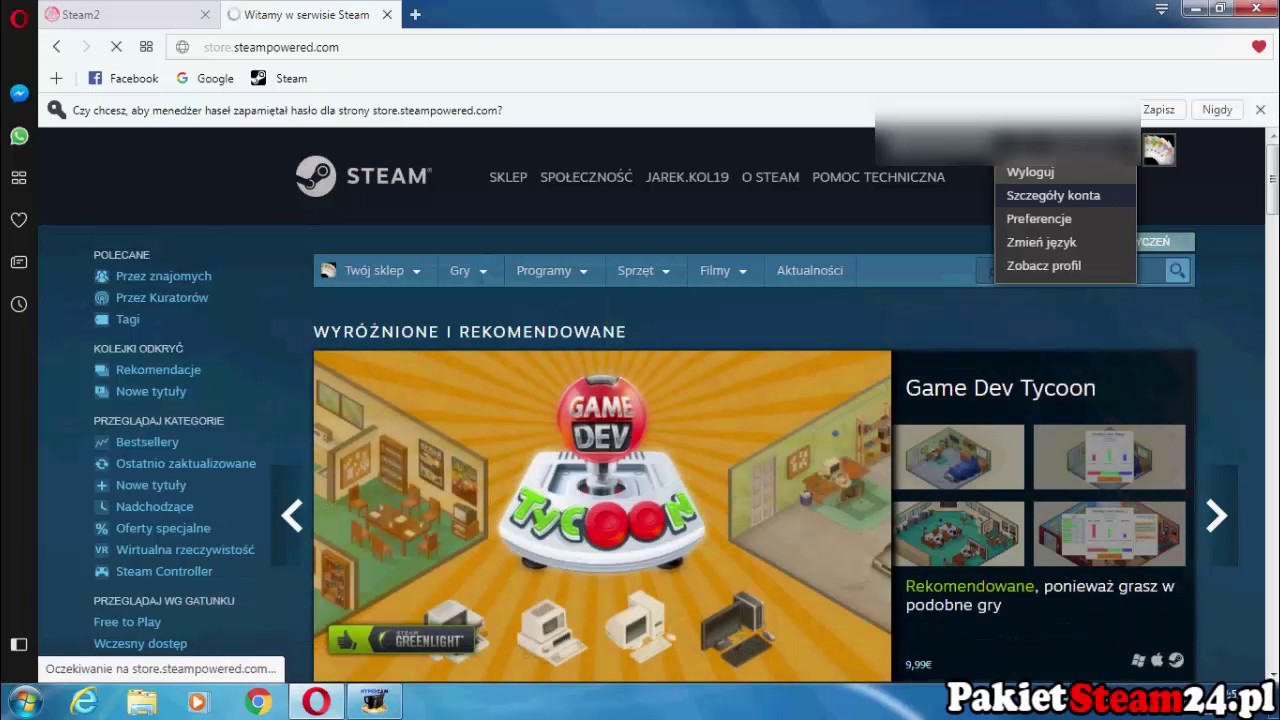Open Internet Explorer from the taskbar

(84, 702)
